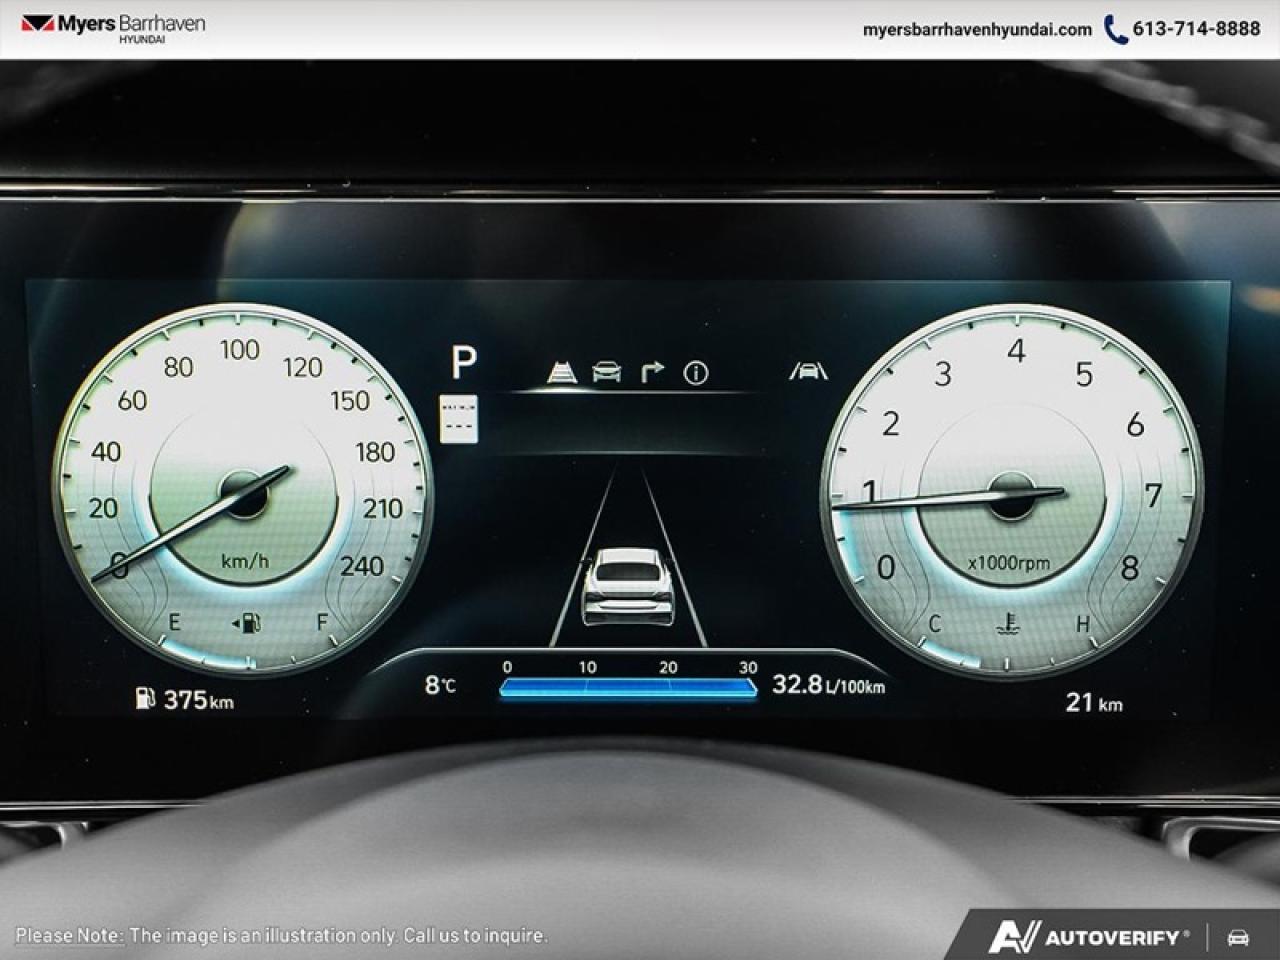This screenshot has width=1280, height=960.
Task: Select the P gear indicator
Action: click(x=464, y=362)
